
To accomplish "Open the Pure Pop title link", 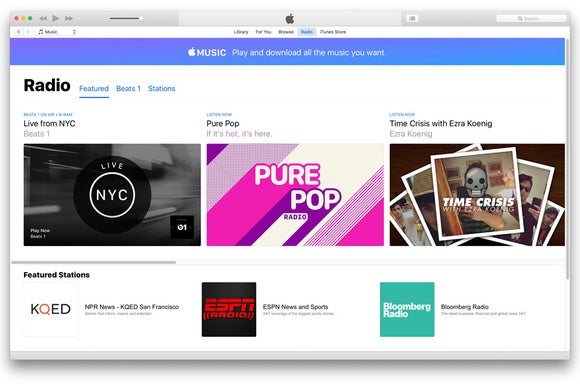I will [223, 124].
